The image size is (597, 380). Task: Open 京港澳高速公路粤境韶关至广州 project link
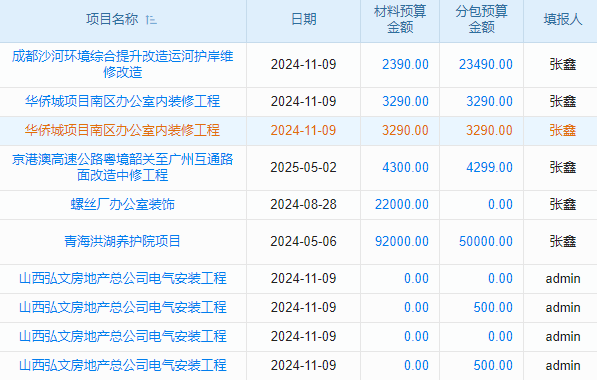[123, 167]
